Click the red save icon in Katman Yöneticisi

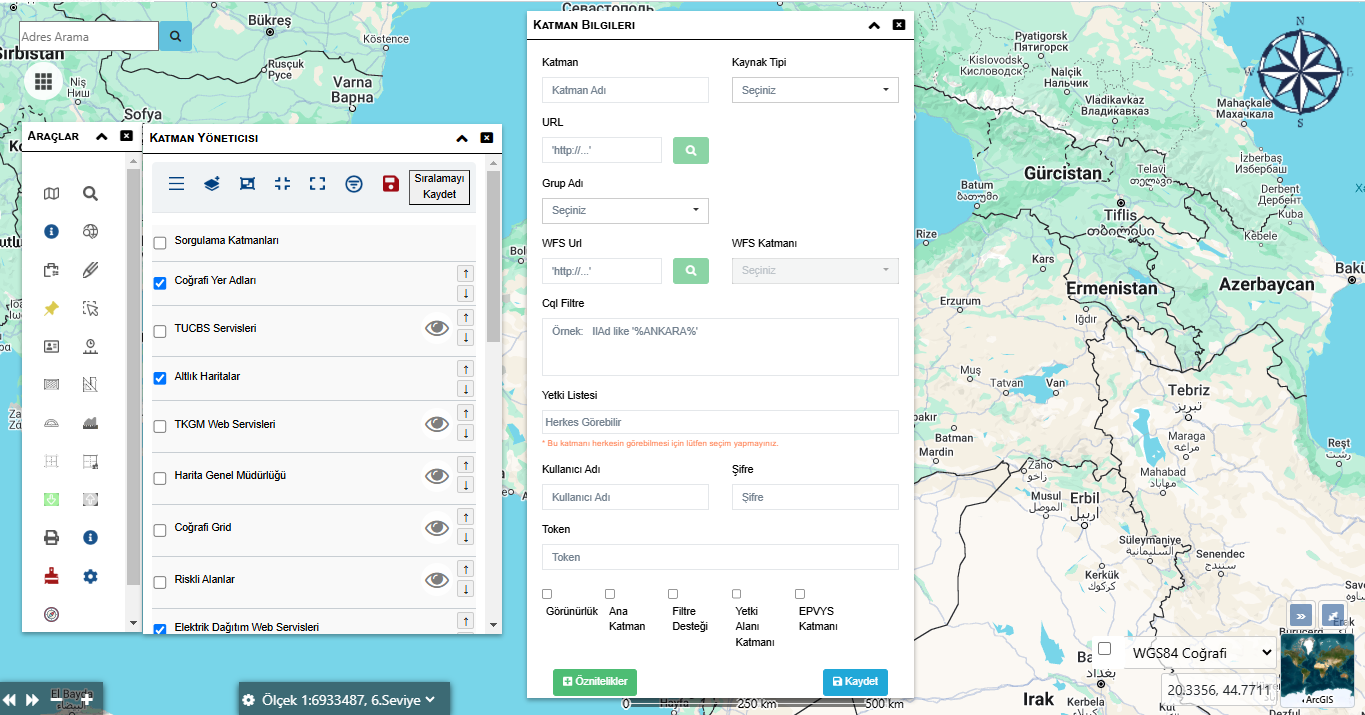pyautogui.click(x=391, y=184)
